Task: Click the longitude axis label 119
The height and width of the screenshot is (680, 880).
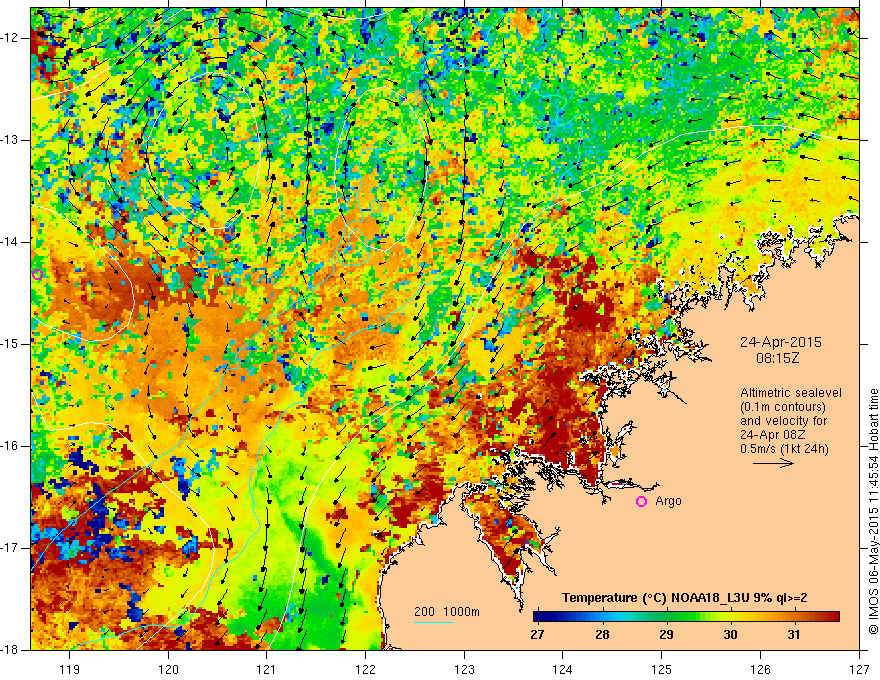Action: 69,665
